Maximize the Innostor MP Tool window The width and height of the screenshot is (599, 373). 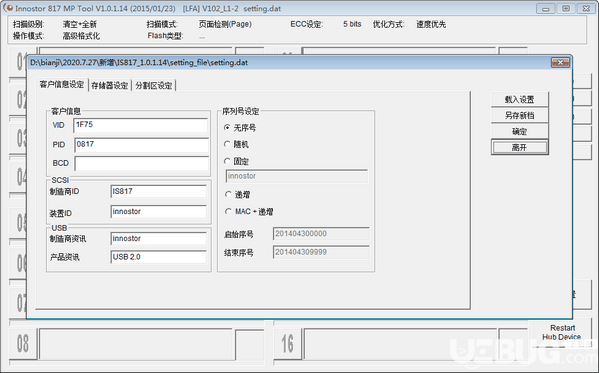click(566, 8)
